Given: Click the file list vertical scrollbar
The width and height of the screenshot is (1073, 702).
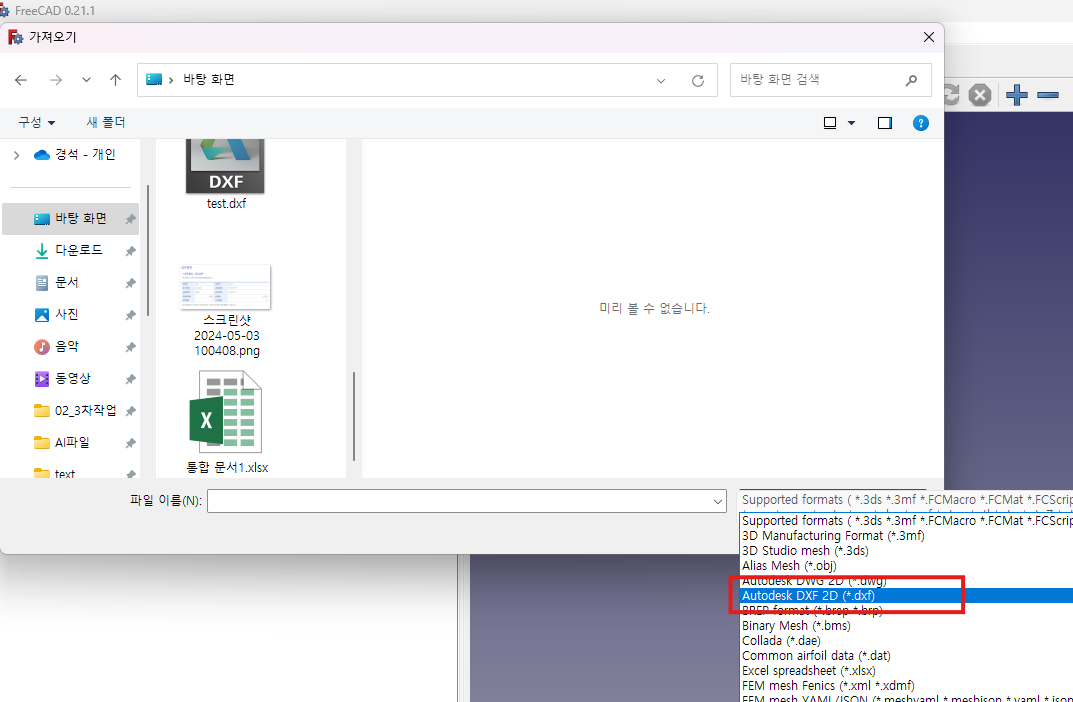Looking at the screenshot, I should tap(354, 416).
